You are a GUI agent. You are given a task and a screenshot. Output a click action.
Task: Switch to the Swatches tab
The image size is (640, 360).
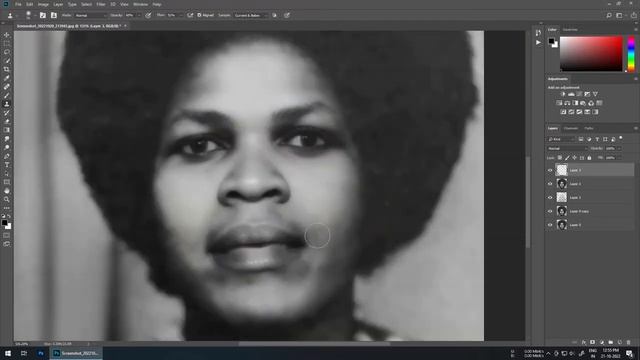point(570,29)
